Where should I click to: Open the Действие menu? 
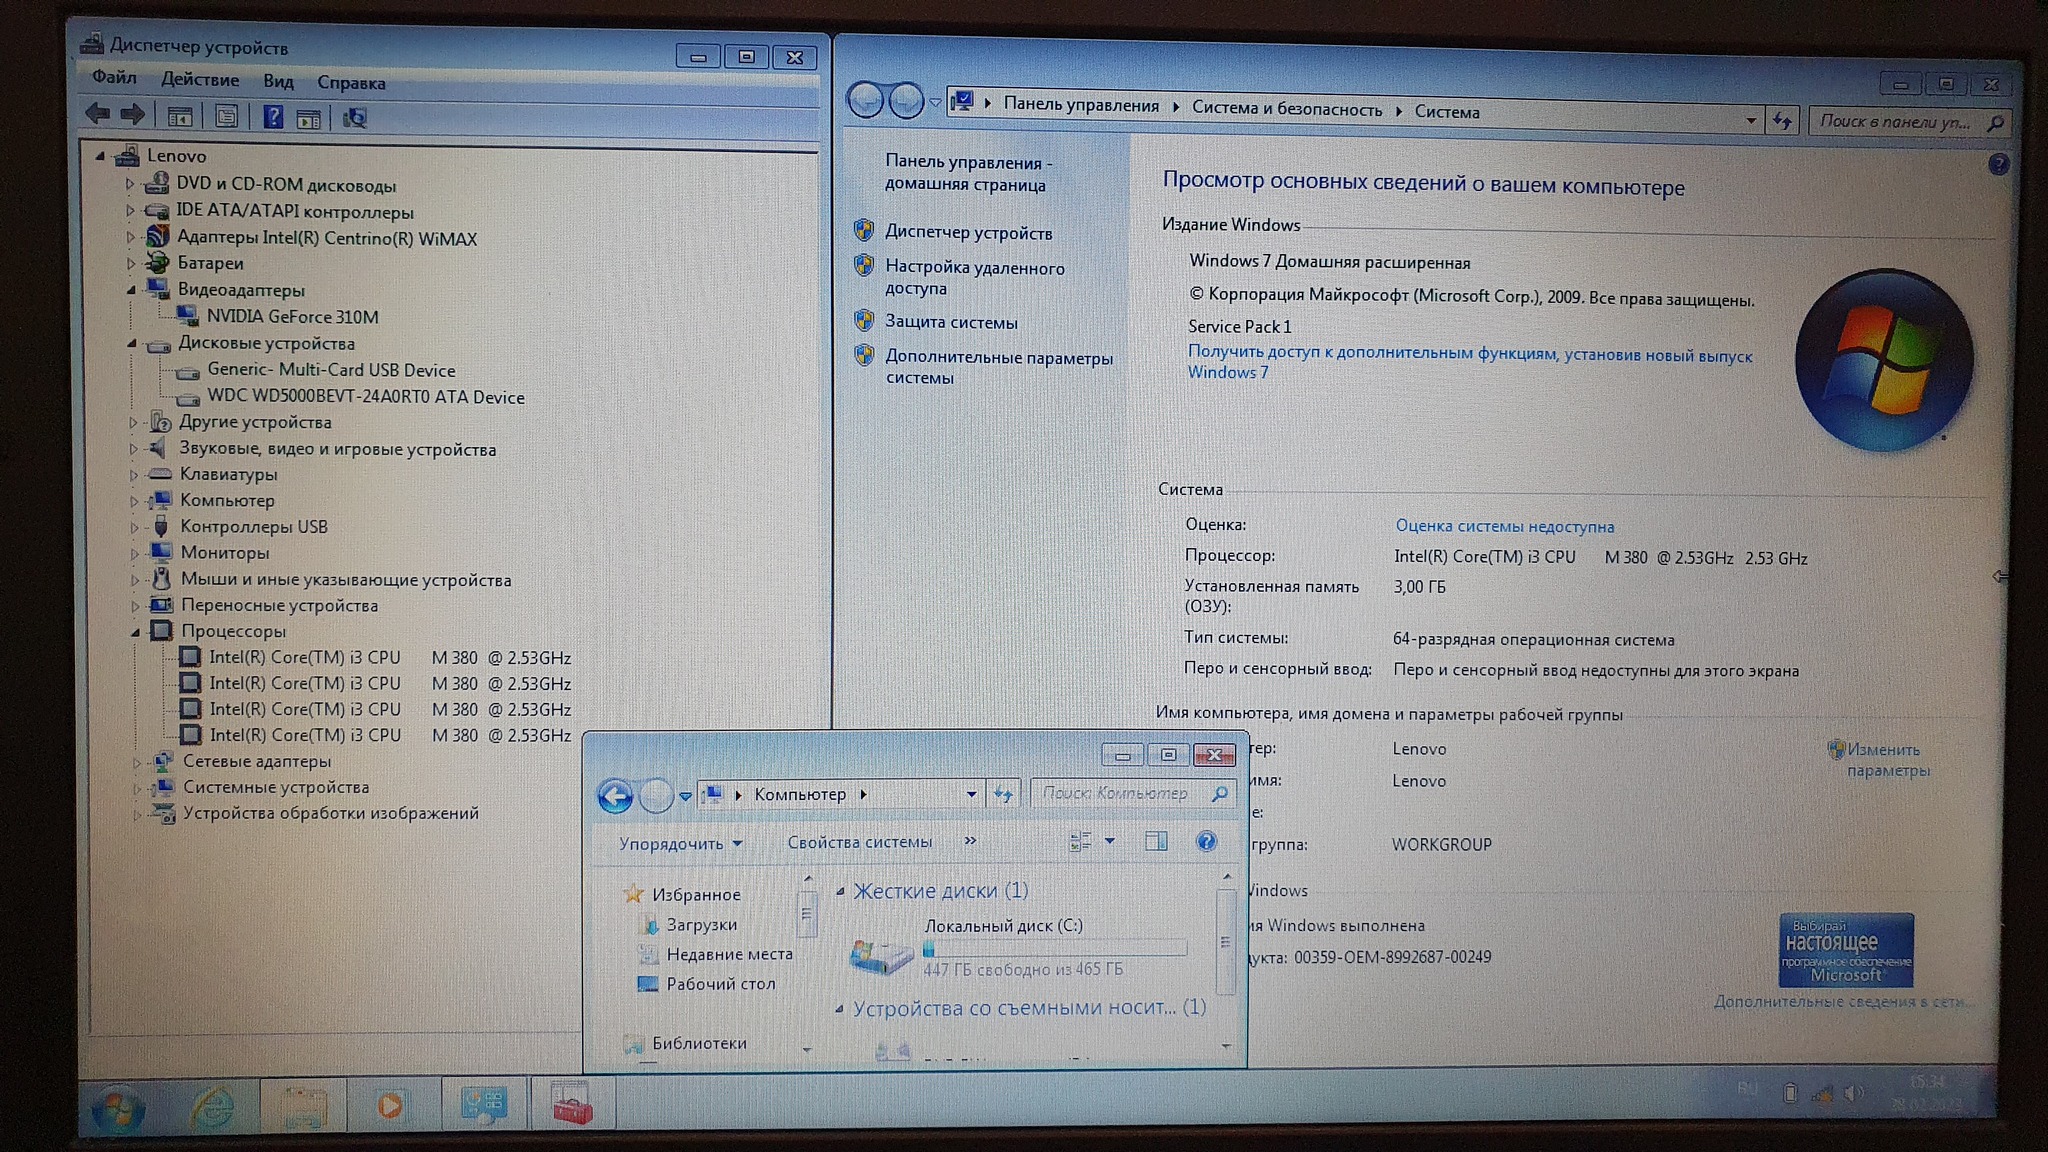(200, 80)
